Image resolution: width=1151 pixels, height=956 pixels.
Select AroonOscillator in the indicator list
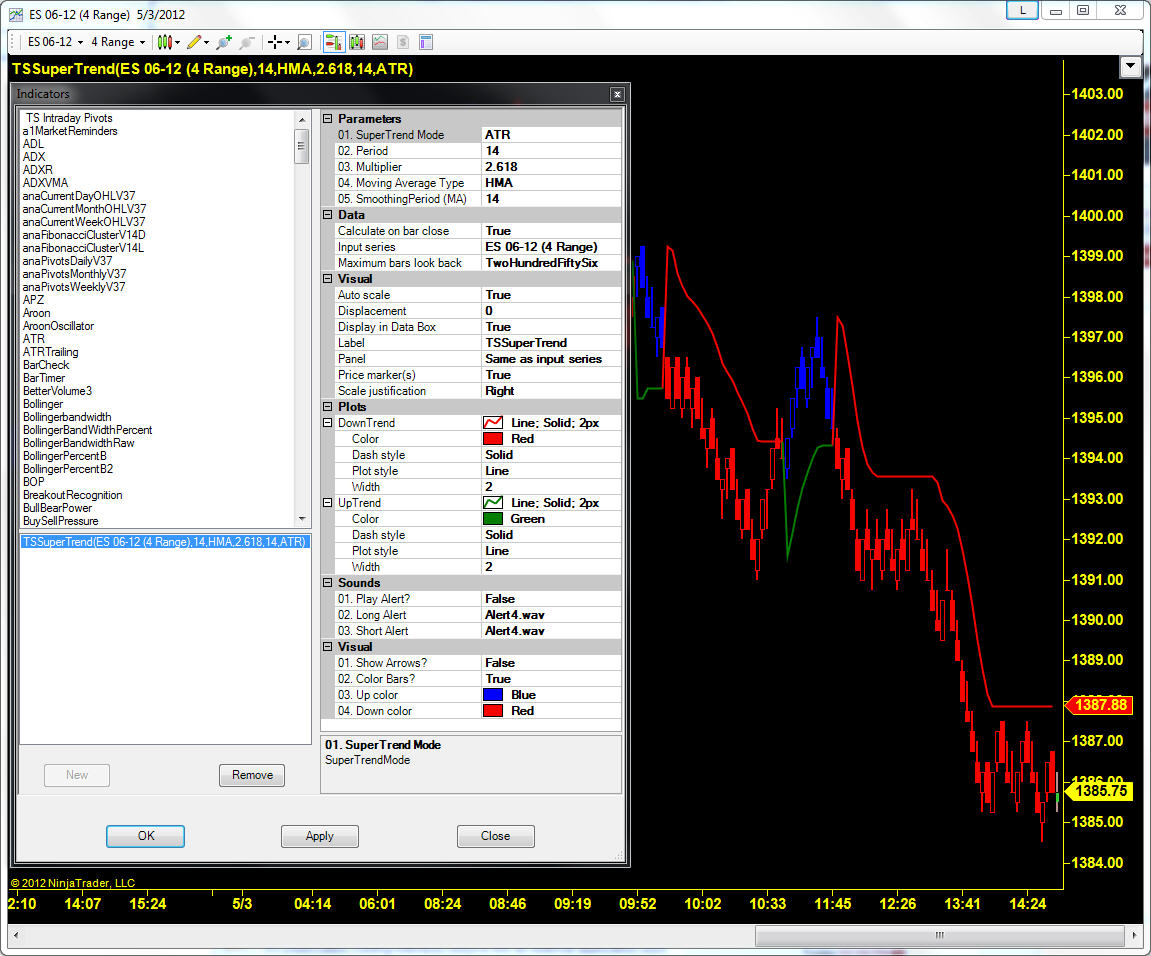point(58,326)
